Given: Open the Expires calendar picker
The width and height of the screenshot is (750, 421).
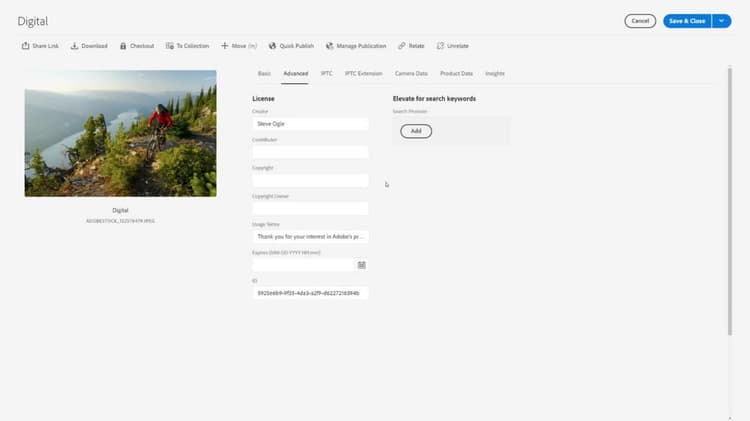Looking at the screenshot, I should click(x=362, y=265).
